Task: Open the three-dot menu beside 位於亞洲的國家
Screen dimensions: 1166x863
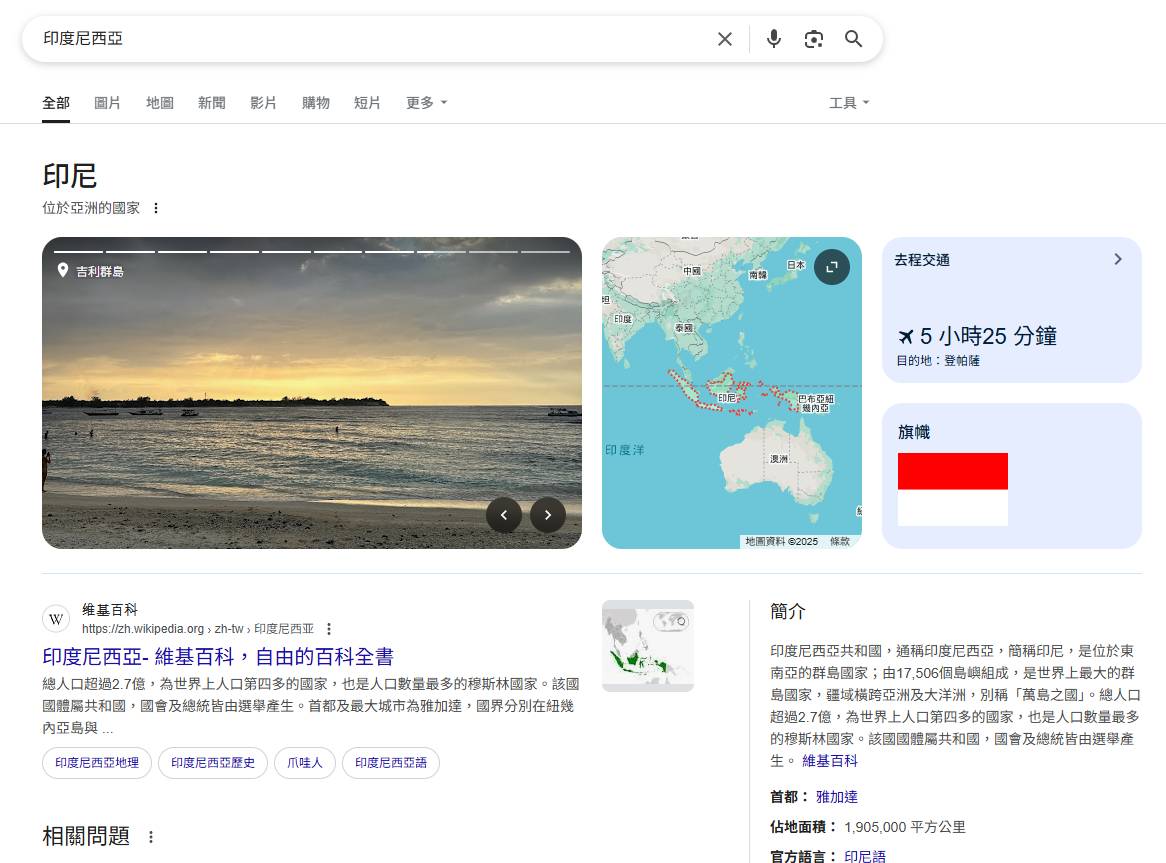Action: click(155, 208)
